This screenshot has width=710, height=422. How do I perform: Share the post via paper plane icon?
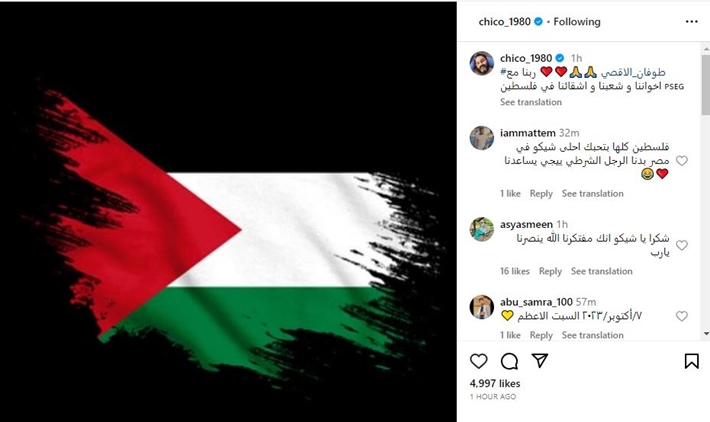540,360
